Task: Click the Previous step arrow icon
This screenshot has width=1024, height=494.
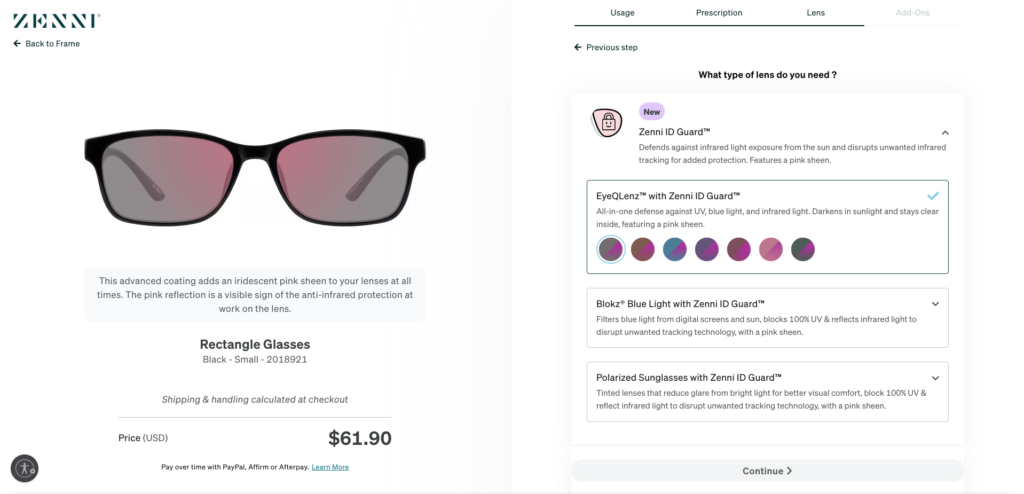Action: tap(578, 47)
